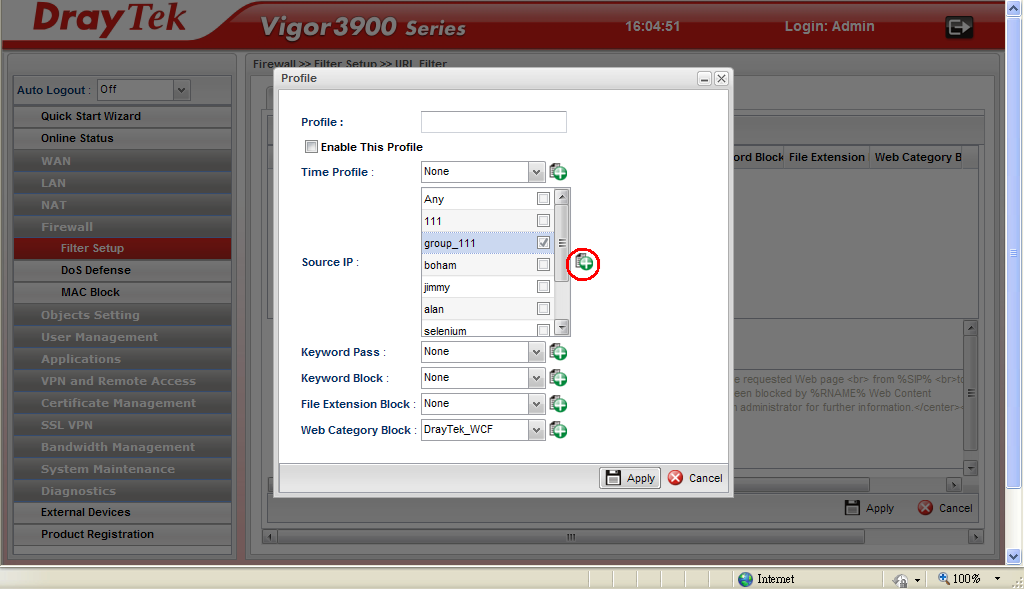Image resolution: width=1024 pixels, height=589 pixels.
Task: Check the jimmy source IP checkbox
Action: point(543,287)
